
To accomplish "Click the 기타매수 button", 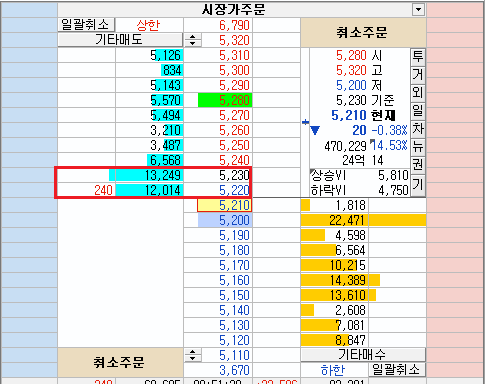I will 363,354.
